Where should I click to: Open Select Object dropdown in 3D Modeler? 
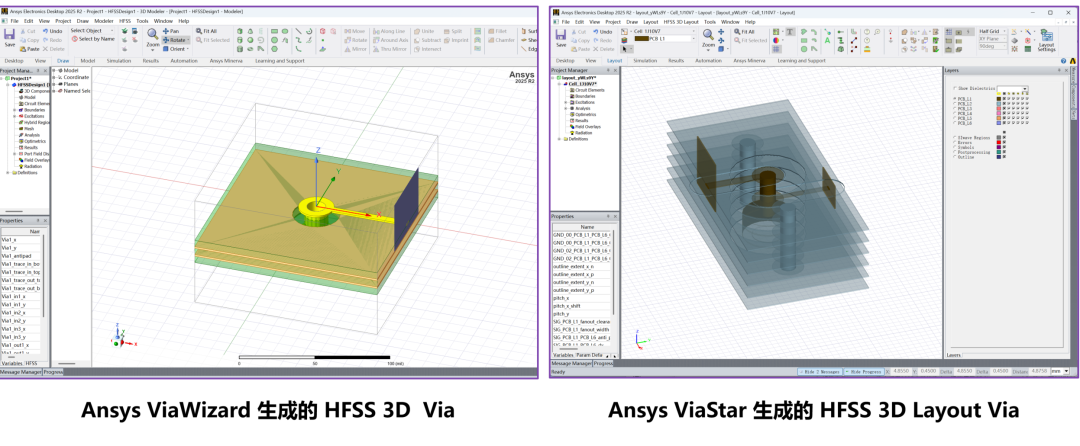click(92, 31)
